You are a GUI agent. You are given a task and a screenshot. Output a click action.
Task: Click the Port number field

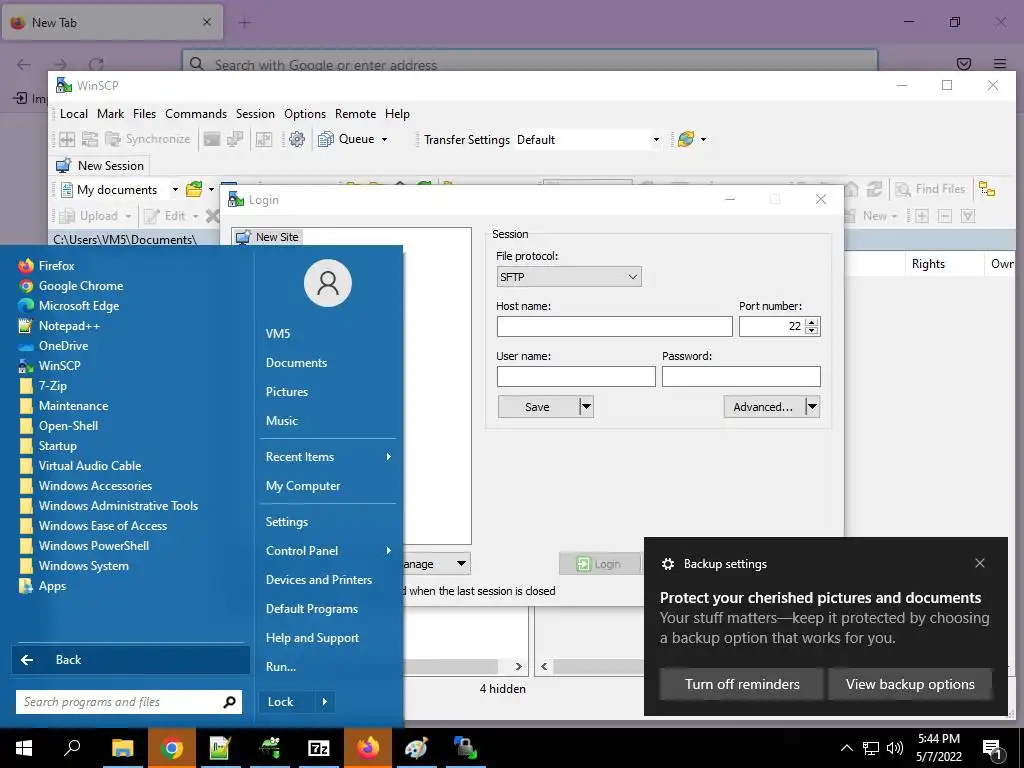(x=772, y=327)
